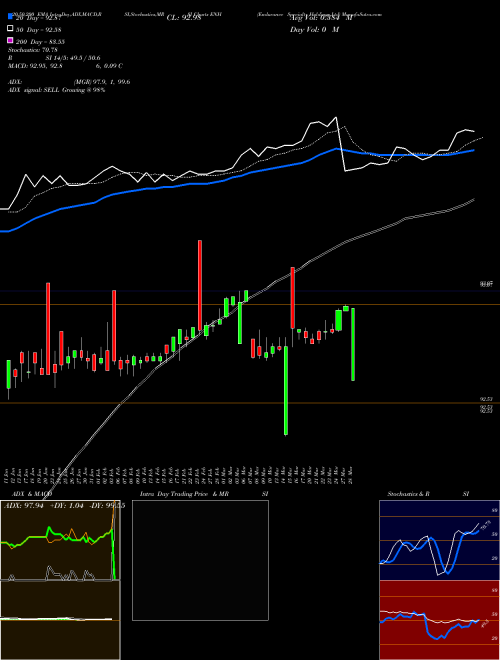
Task: Click the last green candlestick on the right
Action: click(x=353, y=344)
